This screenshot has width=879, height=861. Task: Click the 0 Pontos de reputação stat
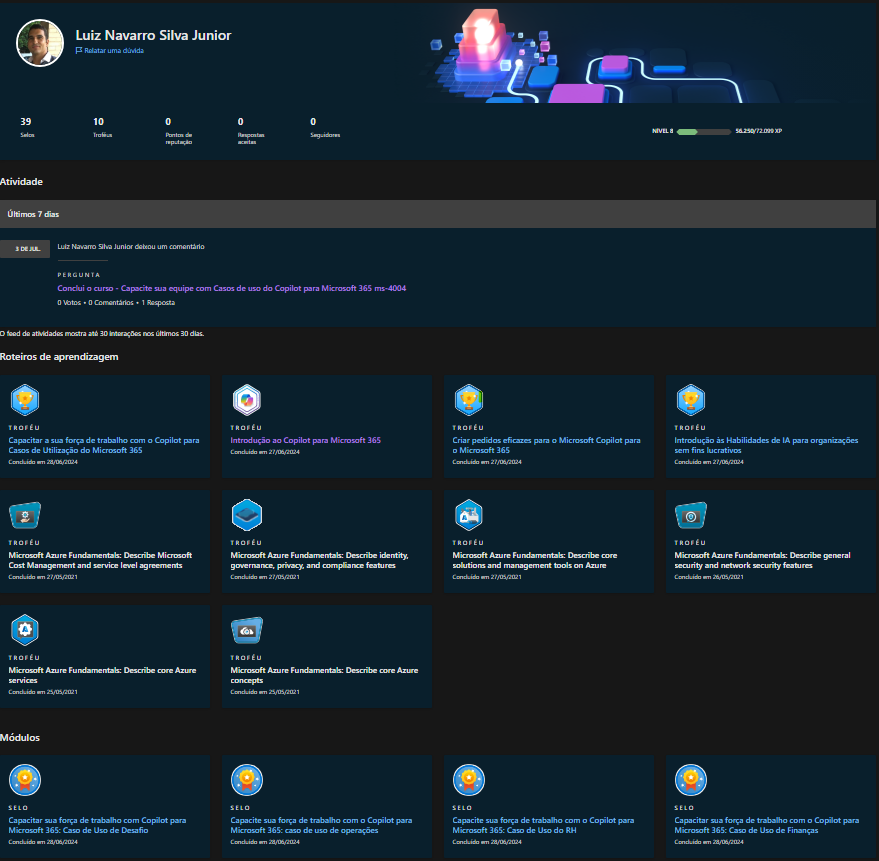pyautogui.click(x=178, y=131)
